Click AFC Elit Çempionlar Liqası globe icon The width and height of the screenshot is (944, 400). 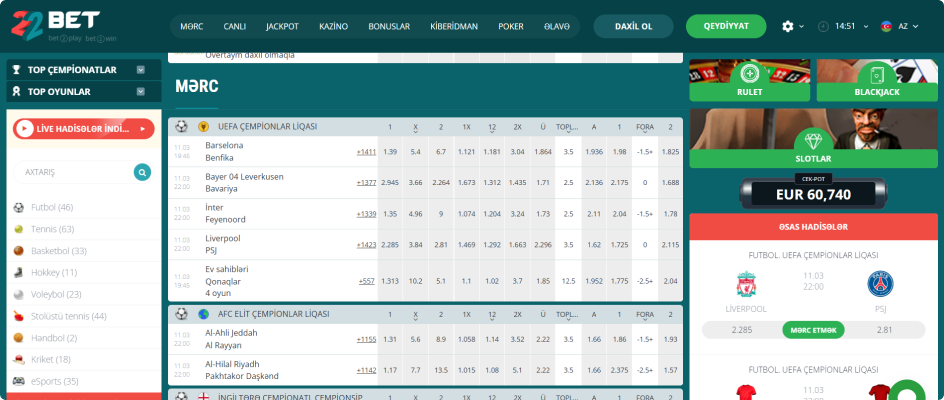[203, 314]
